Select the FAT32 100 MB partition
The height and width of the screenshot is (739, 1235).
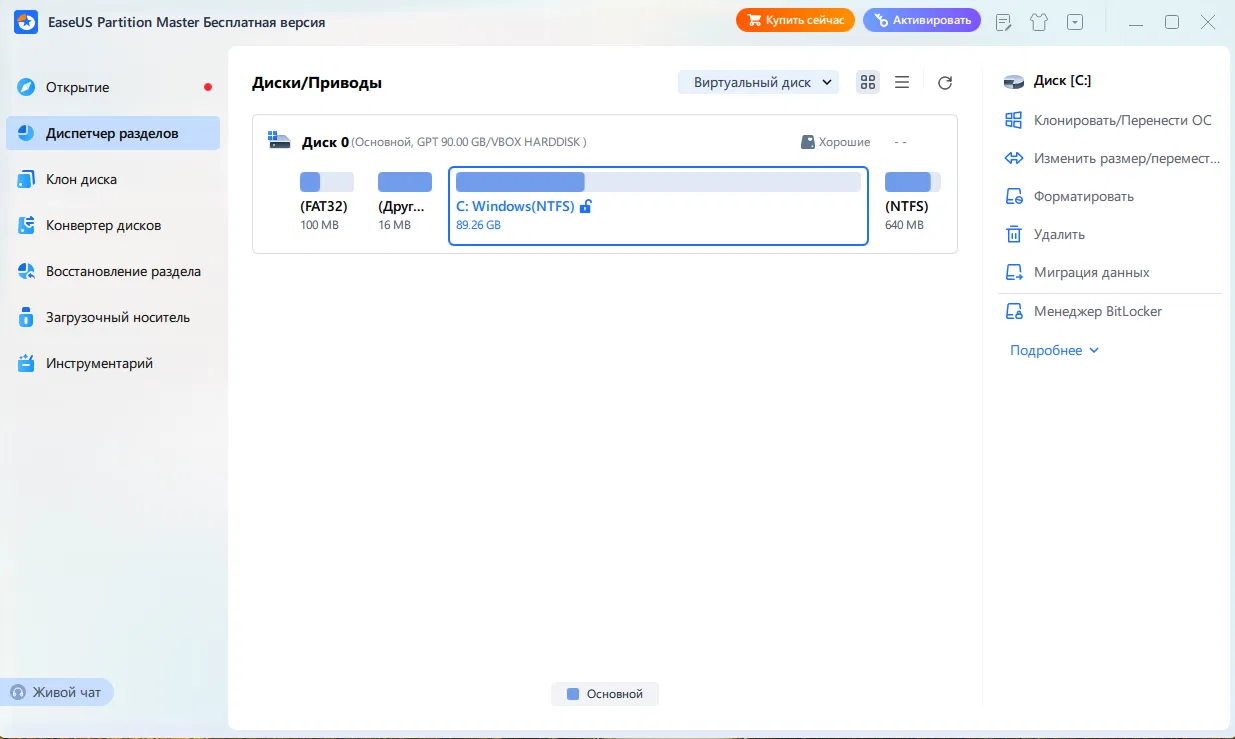click(x=326, y=202)
